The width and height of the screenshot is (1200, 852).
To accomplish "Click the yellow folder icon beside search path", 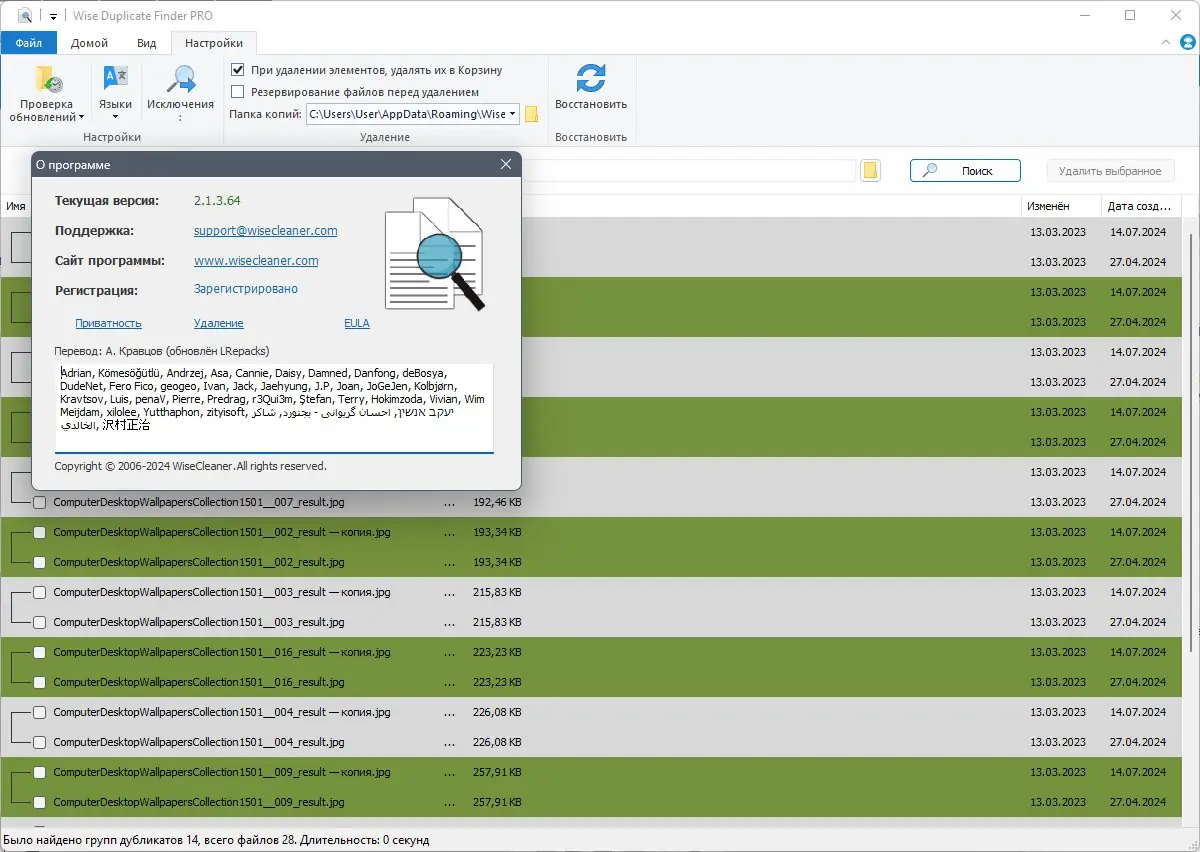I will click(871, 171).
